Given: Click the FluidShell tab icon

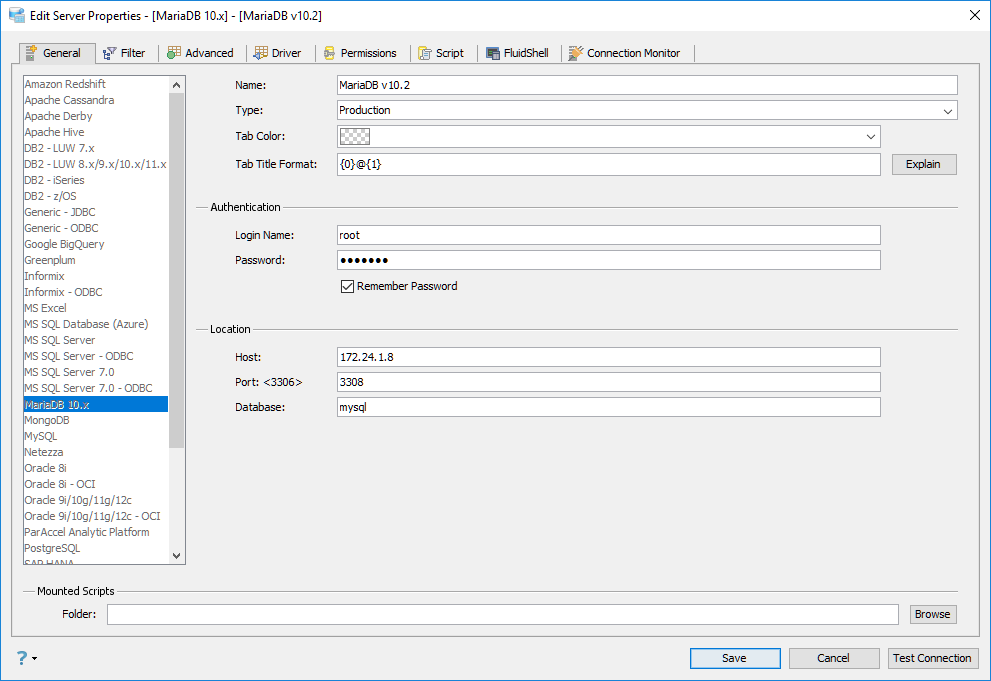Looking at the screenshot, I should point(493,53).
